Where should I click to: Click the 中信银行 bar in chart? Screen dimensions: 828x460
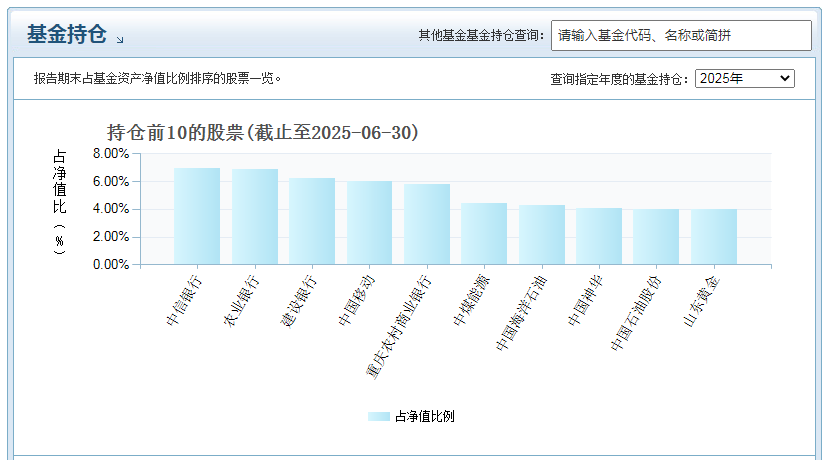(x=197, y=216)
